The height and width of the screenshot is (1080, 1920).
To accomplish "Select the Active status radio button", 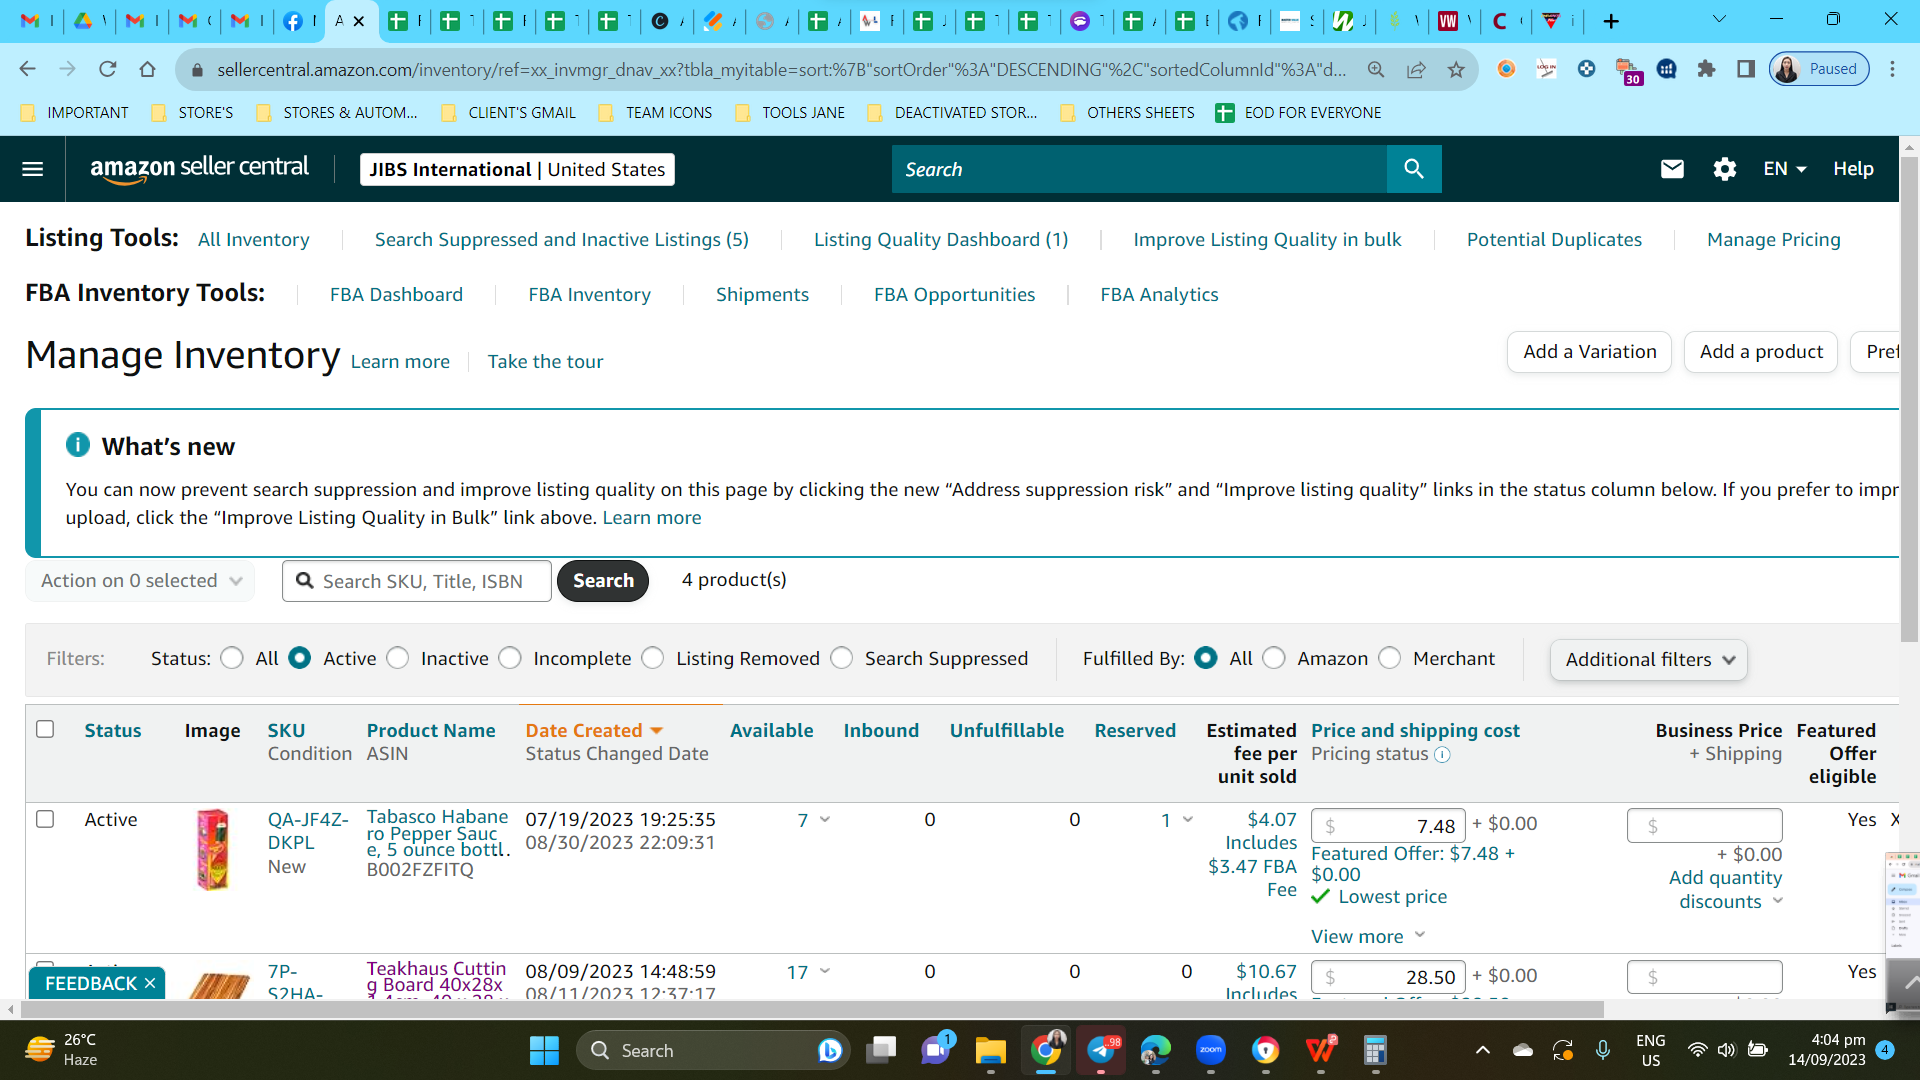I will click(300, 658).
